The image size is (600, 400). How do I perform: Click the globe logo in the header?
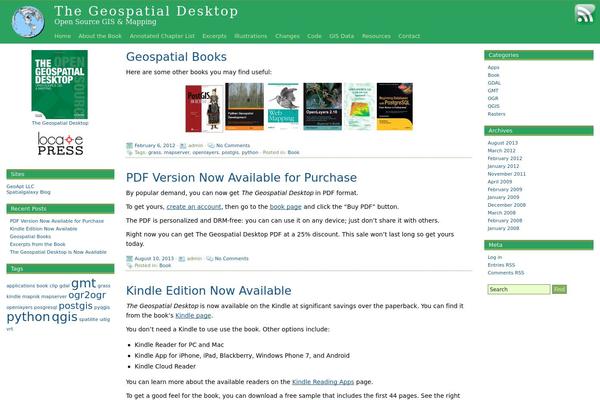(x=28, y=21)
